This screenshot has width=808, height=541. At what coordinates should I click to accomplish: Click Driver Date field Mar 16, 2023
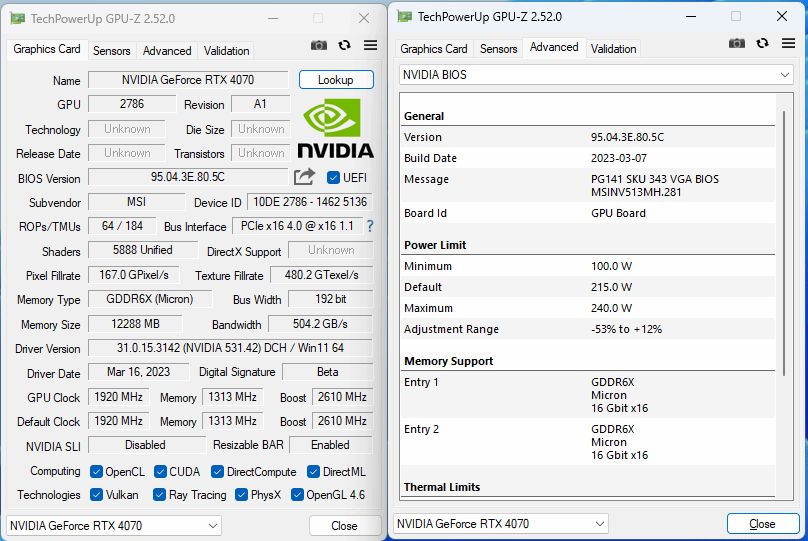(139, 371)
